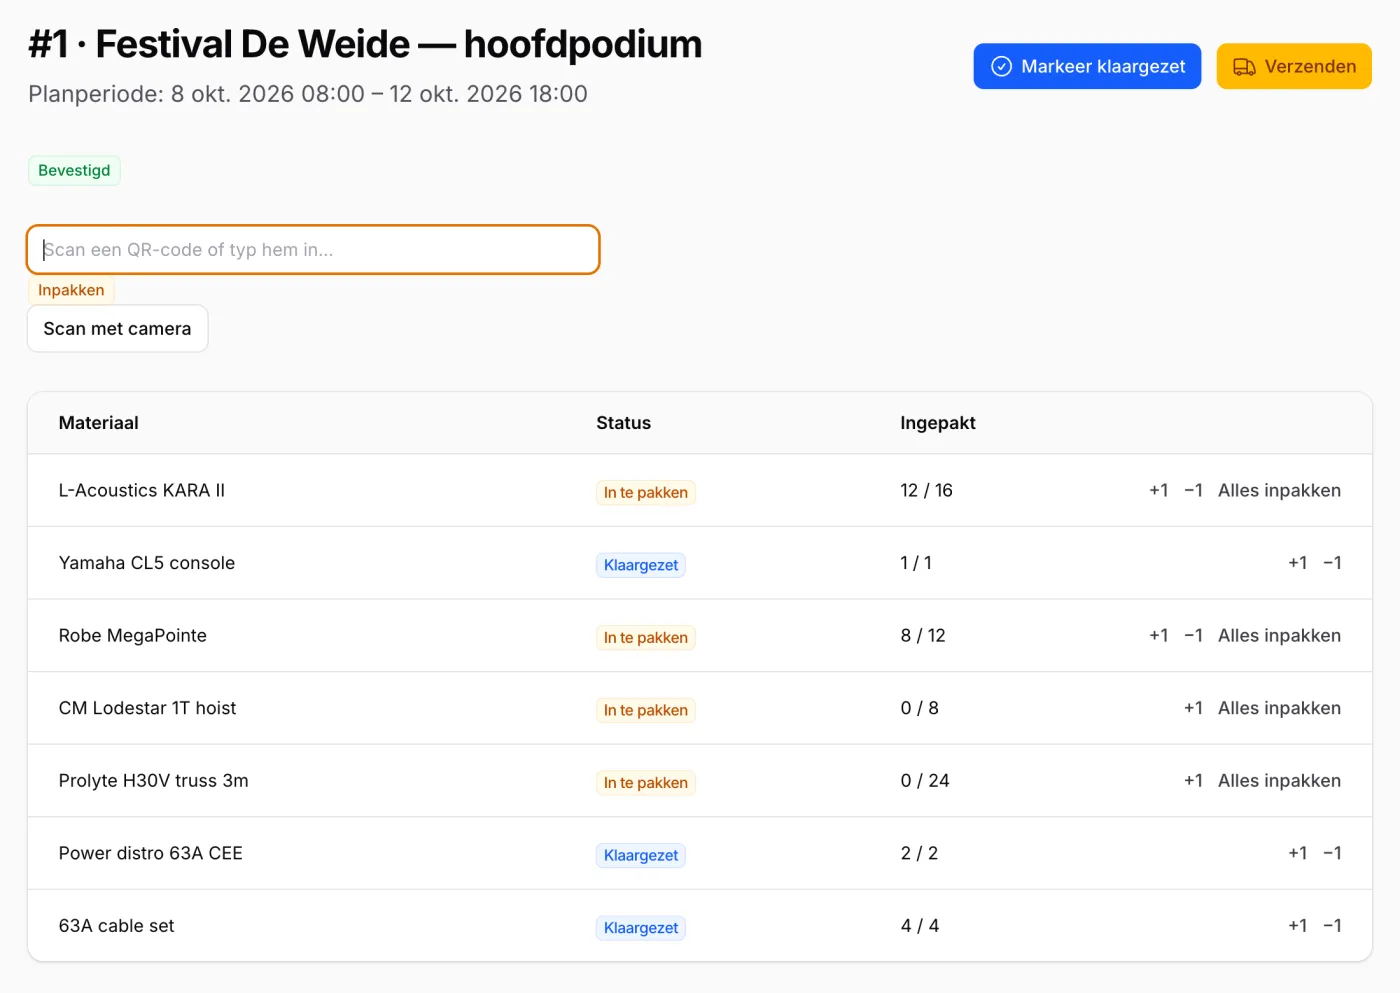Click the Planperiode date range text
This screenshot has width=1400, height=993.
tap(308, 94)
